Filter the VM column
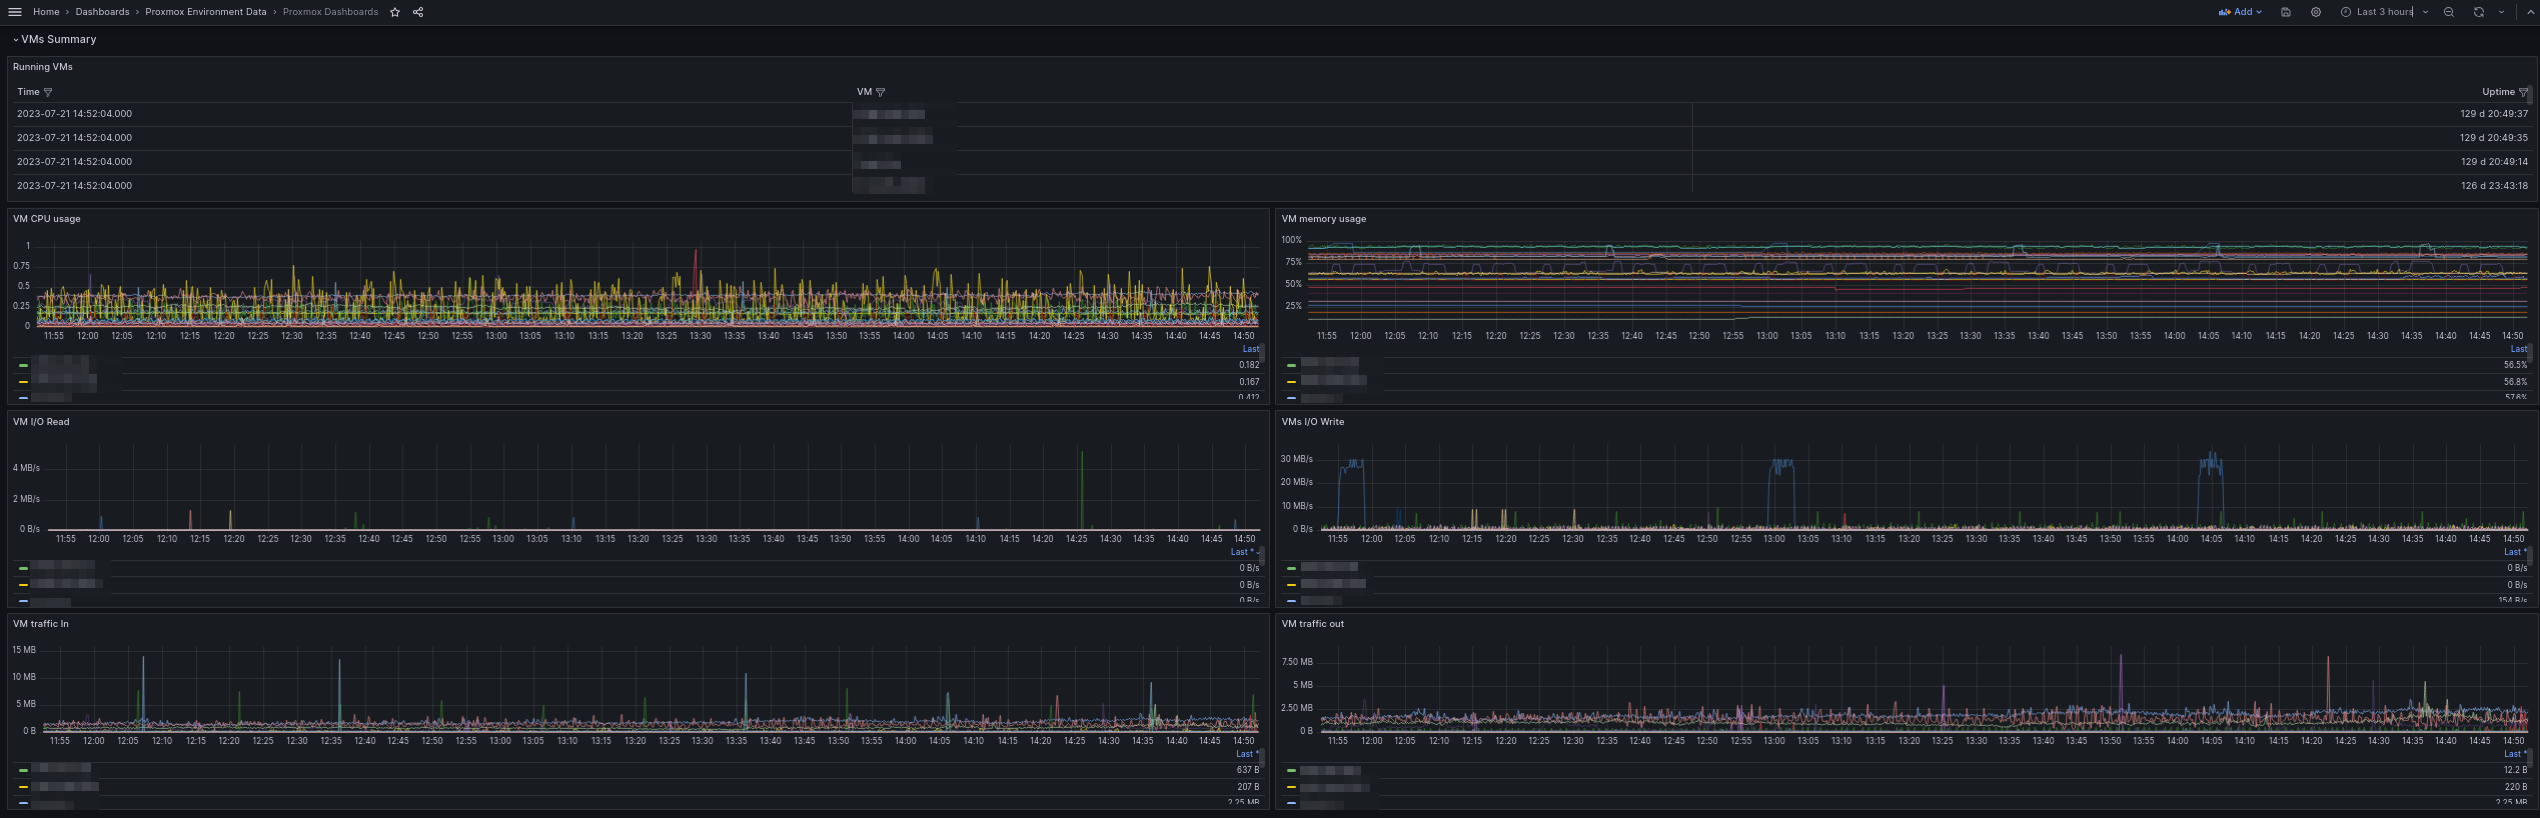 [880, 92]
